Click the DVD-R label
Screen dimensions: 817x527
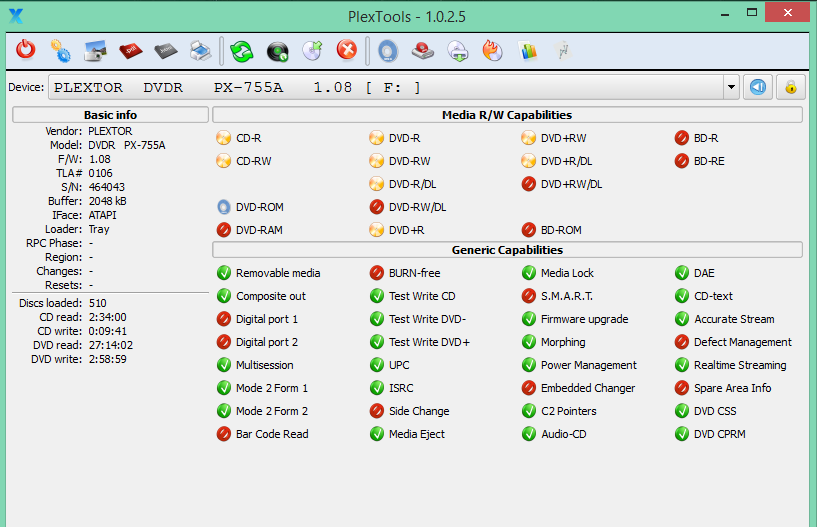coord(404,138)
